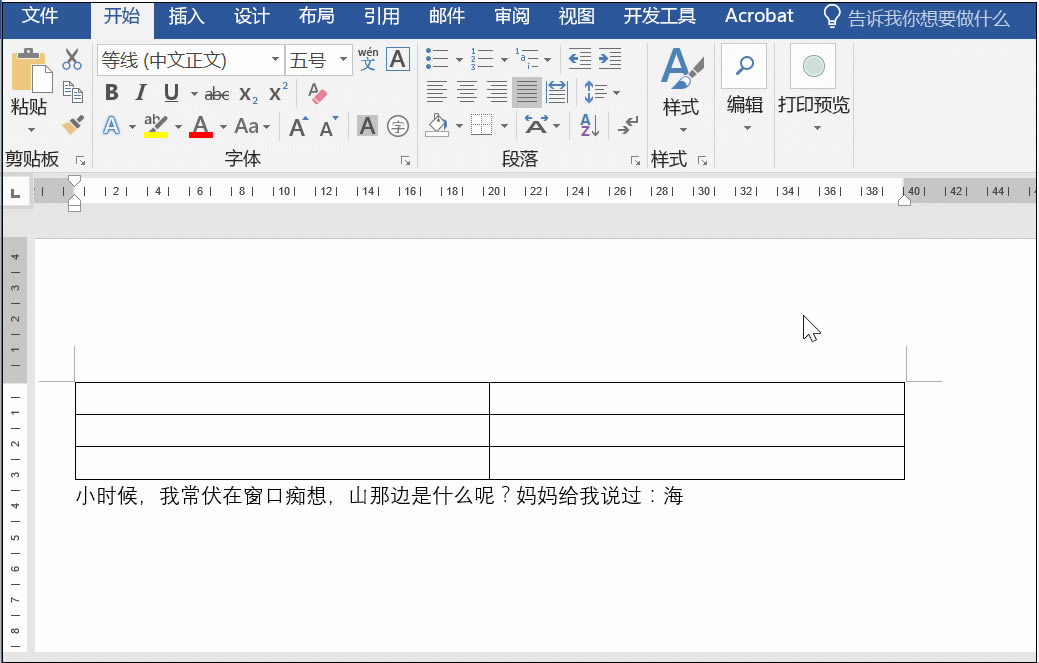Click the Increase Indent icon
Screen dimensions: 1039x663
pos(609,60)
